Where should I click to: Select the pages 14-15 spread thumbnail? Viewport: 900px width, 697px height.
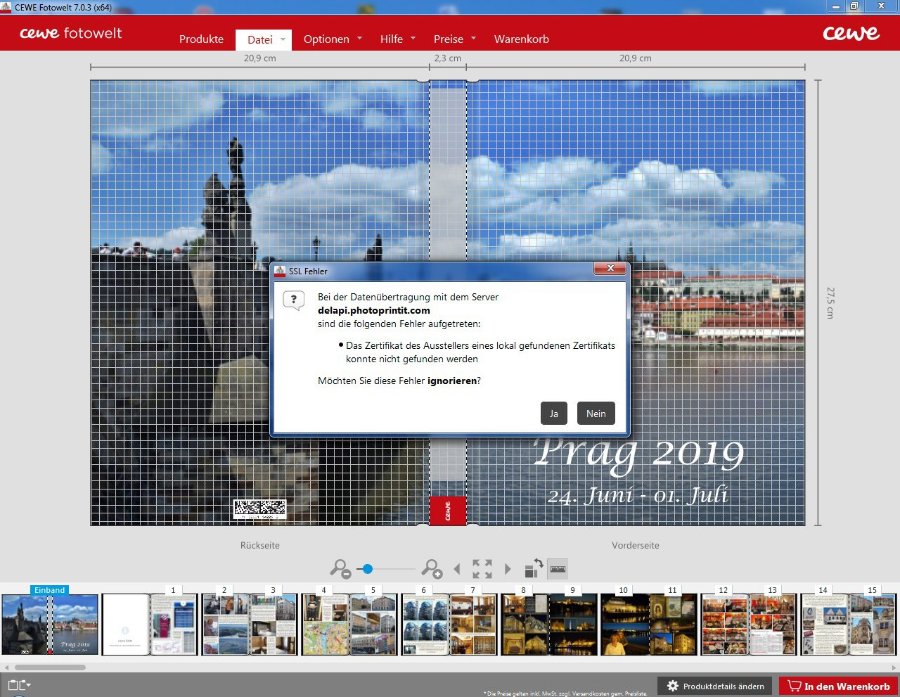[848, 625]
